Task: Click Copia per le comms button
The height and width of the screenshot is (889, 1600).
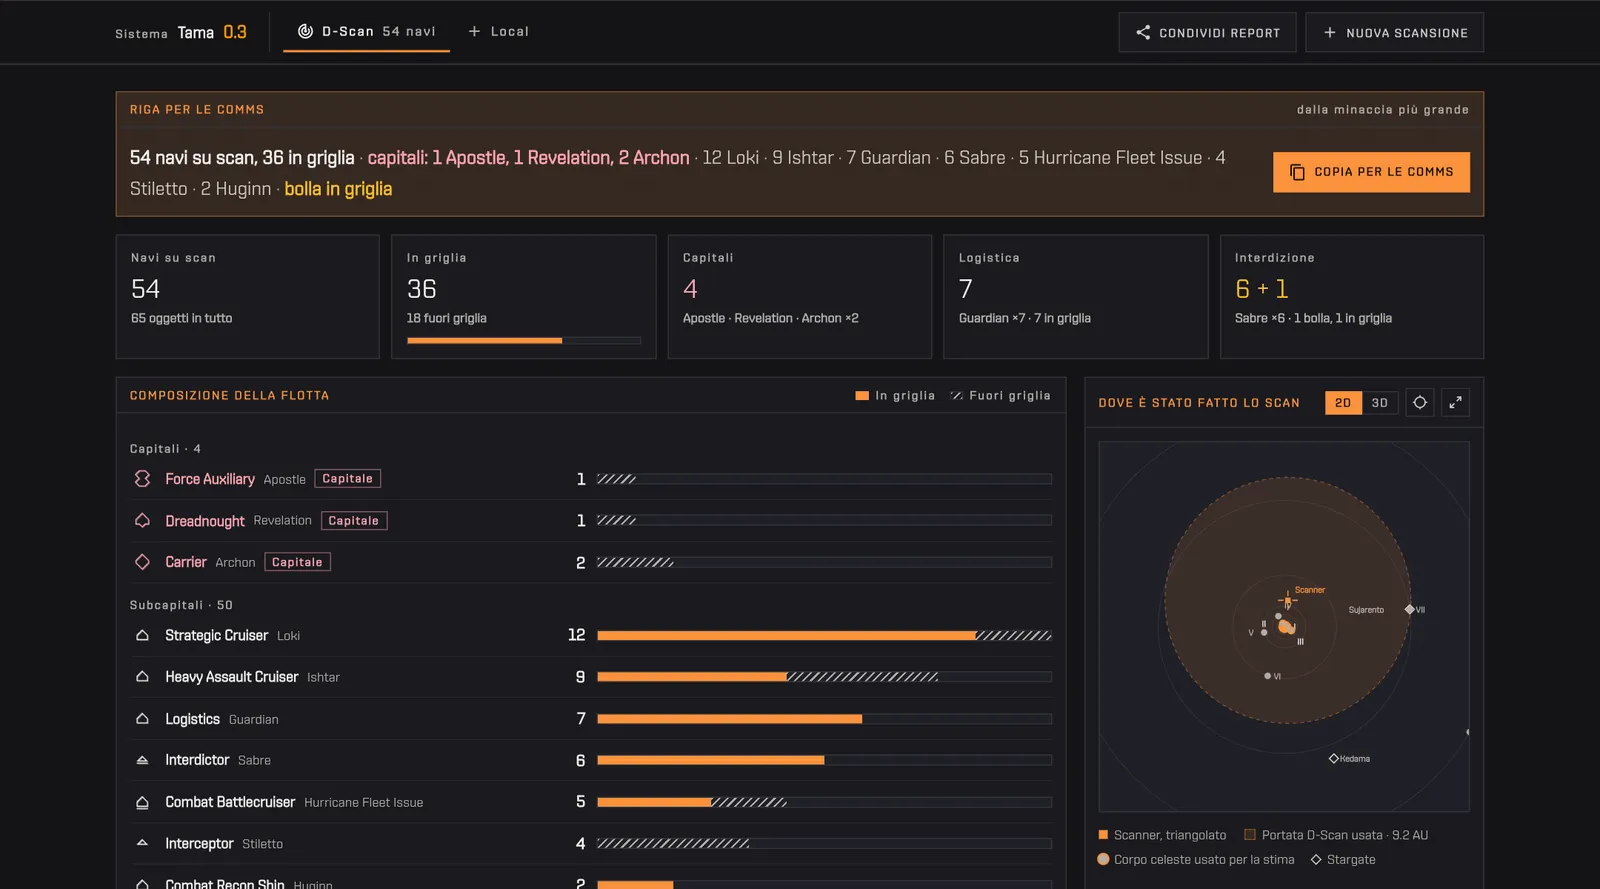Action: point(1371,172)
